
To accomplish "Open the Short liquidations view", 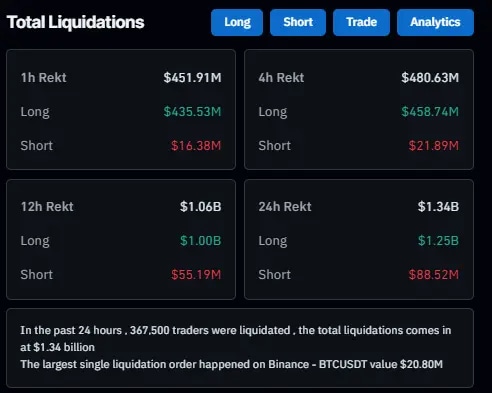I will pos(298,22).
